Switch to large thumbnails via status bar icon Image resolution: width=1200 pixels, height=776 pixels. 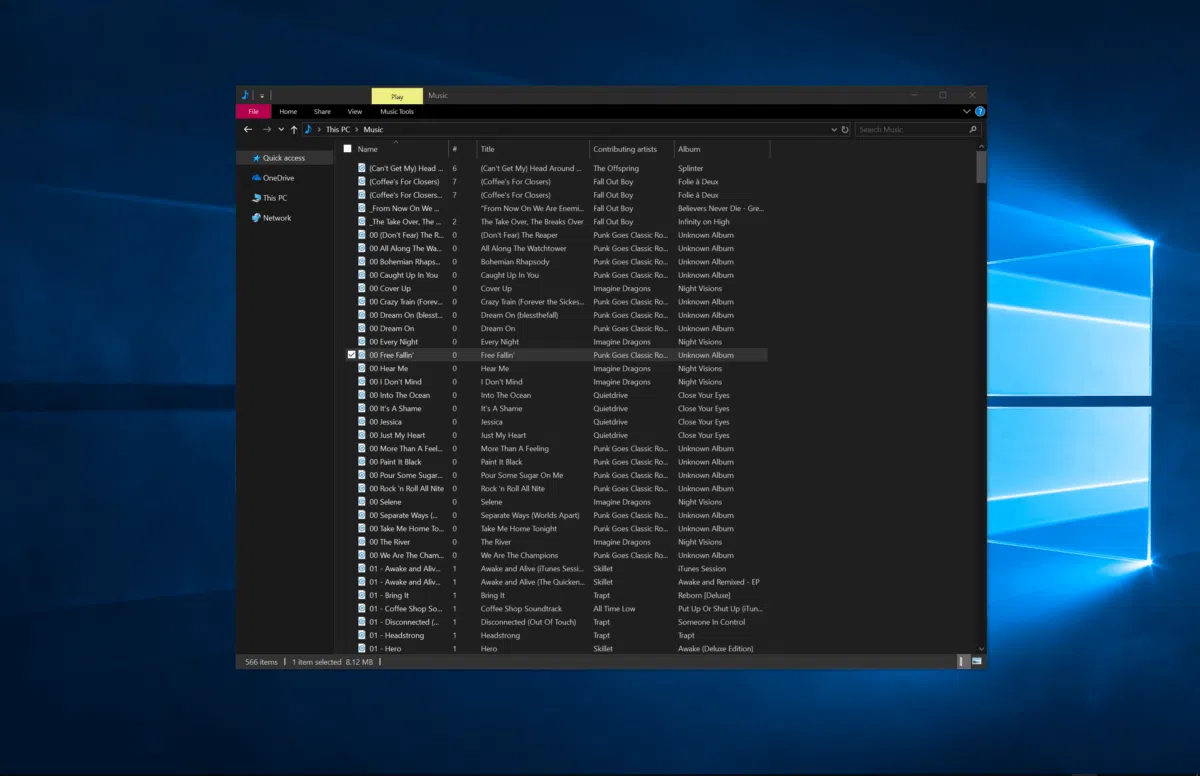(x=976, y=661)
